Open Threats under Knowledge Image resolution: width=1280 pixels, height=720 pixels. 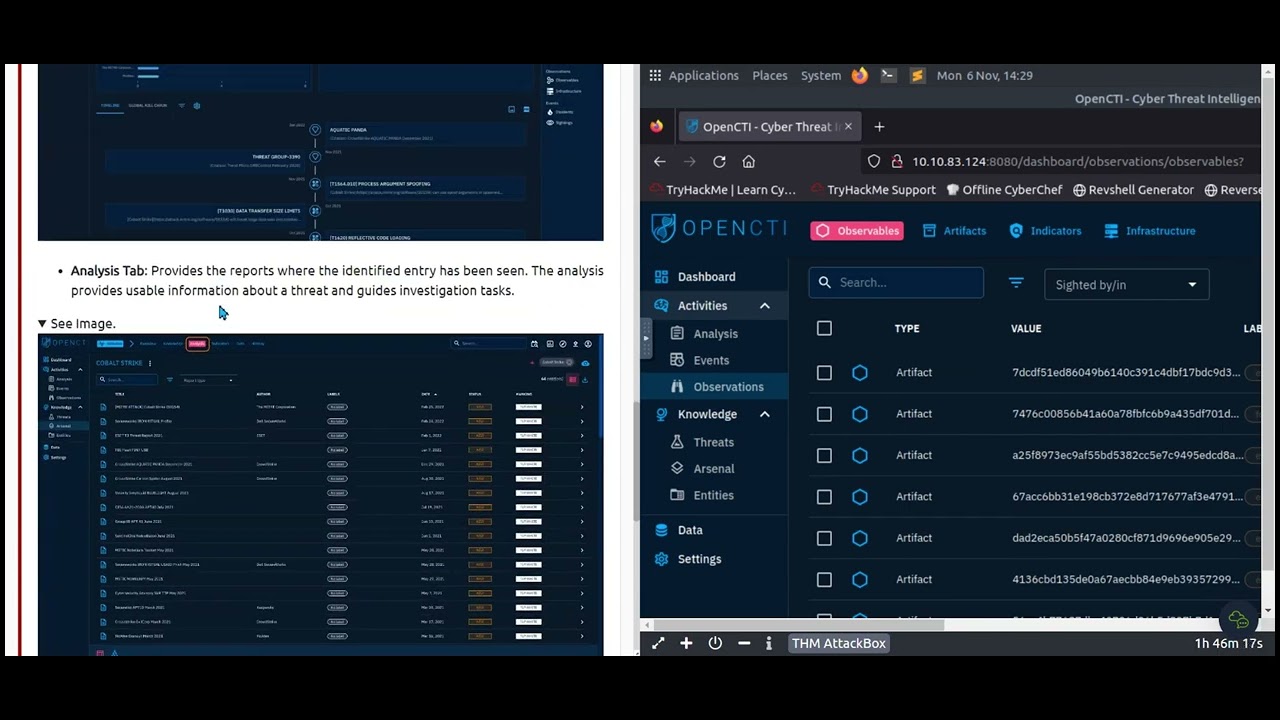[x=714, y=442]
